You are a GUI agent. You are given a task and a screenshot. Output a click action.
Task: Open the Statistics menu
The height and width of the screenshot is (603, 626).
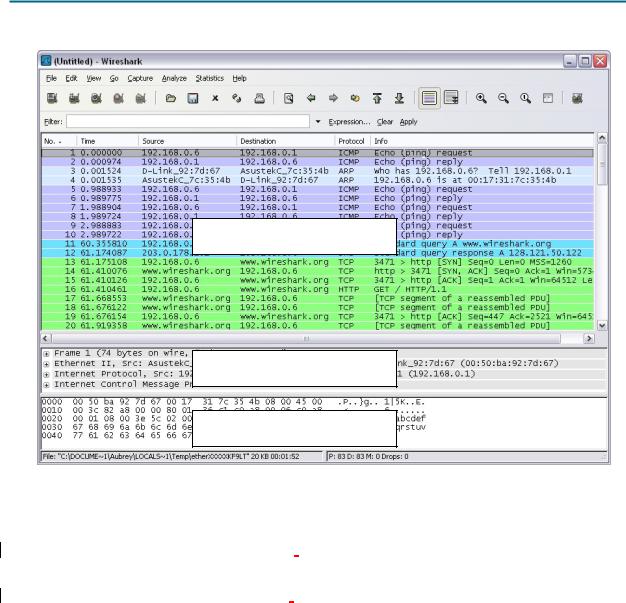210,78
